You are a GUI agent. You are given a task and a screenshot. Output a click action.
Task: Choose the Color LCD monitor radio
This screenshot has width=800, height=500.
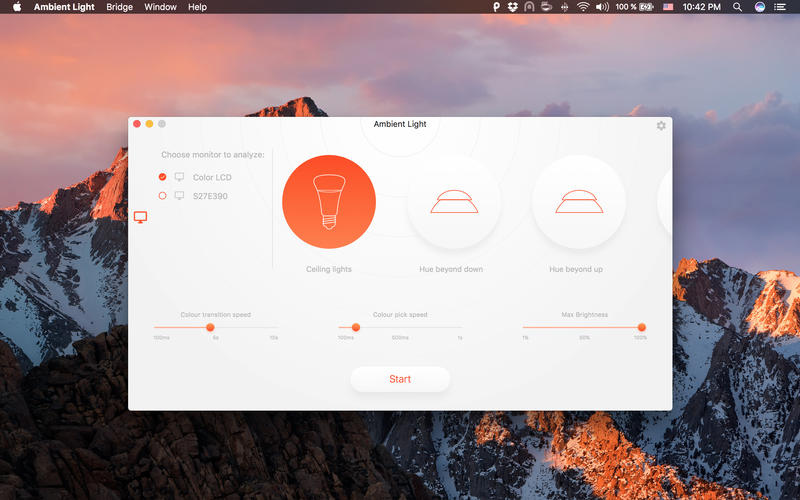[162, 177]
